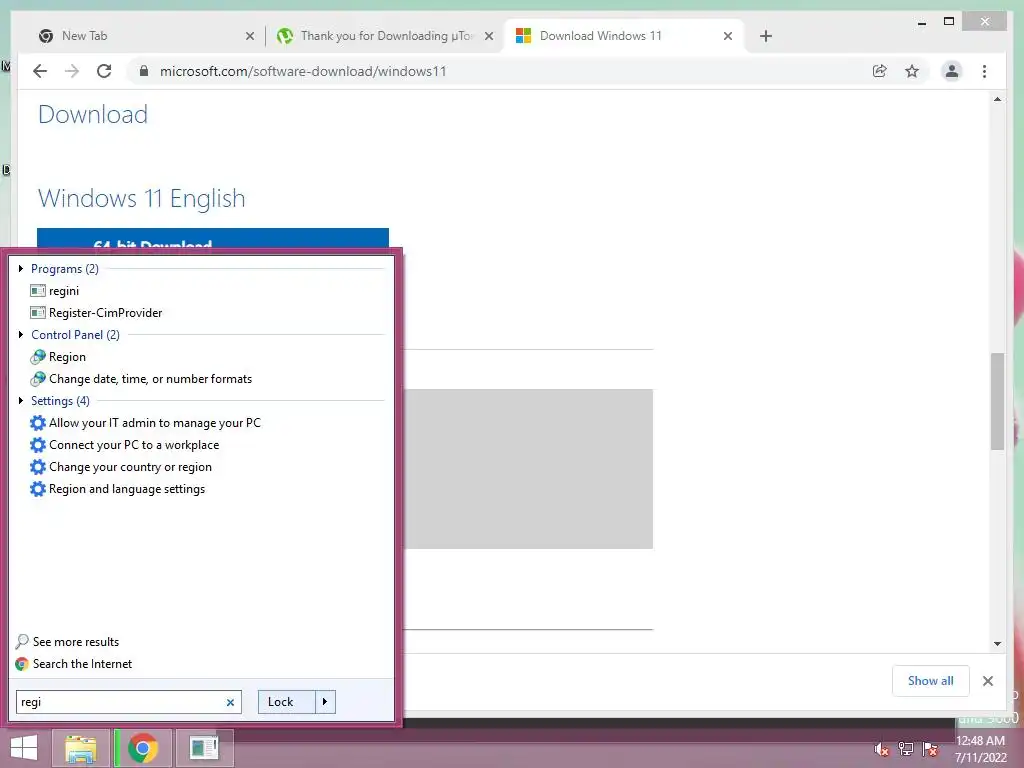Click the scrollbar down arrow
This screenshot has width=1024, height=768.
pos(997,644)
